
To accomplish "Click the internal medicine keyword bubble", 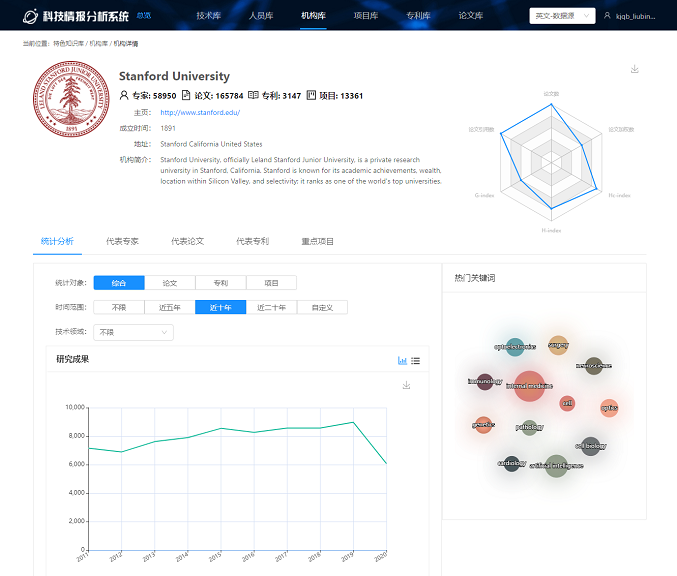I will (529, 386).
